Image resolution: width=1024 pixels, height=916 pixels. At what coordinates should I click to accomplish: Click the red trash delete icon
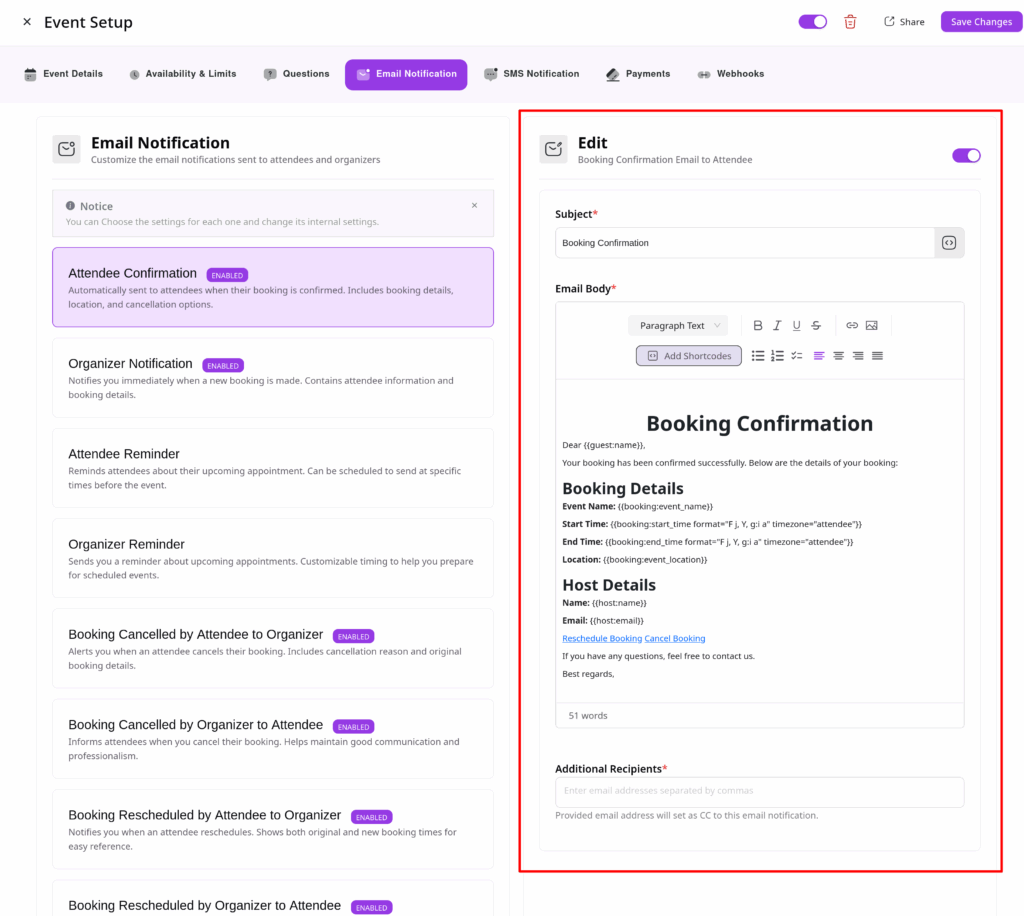tap(850, 22)
